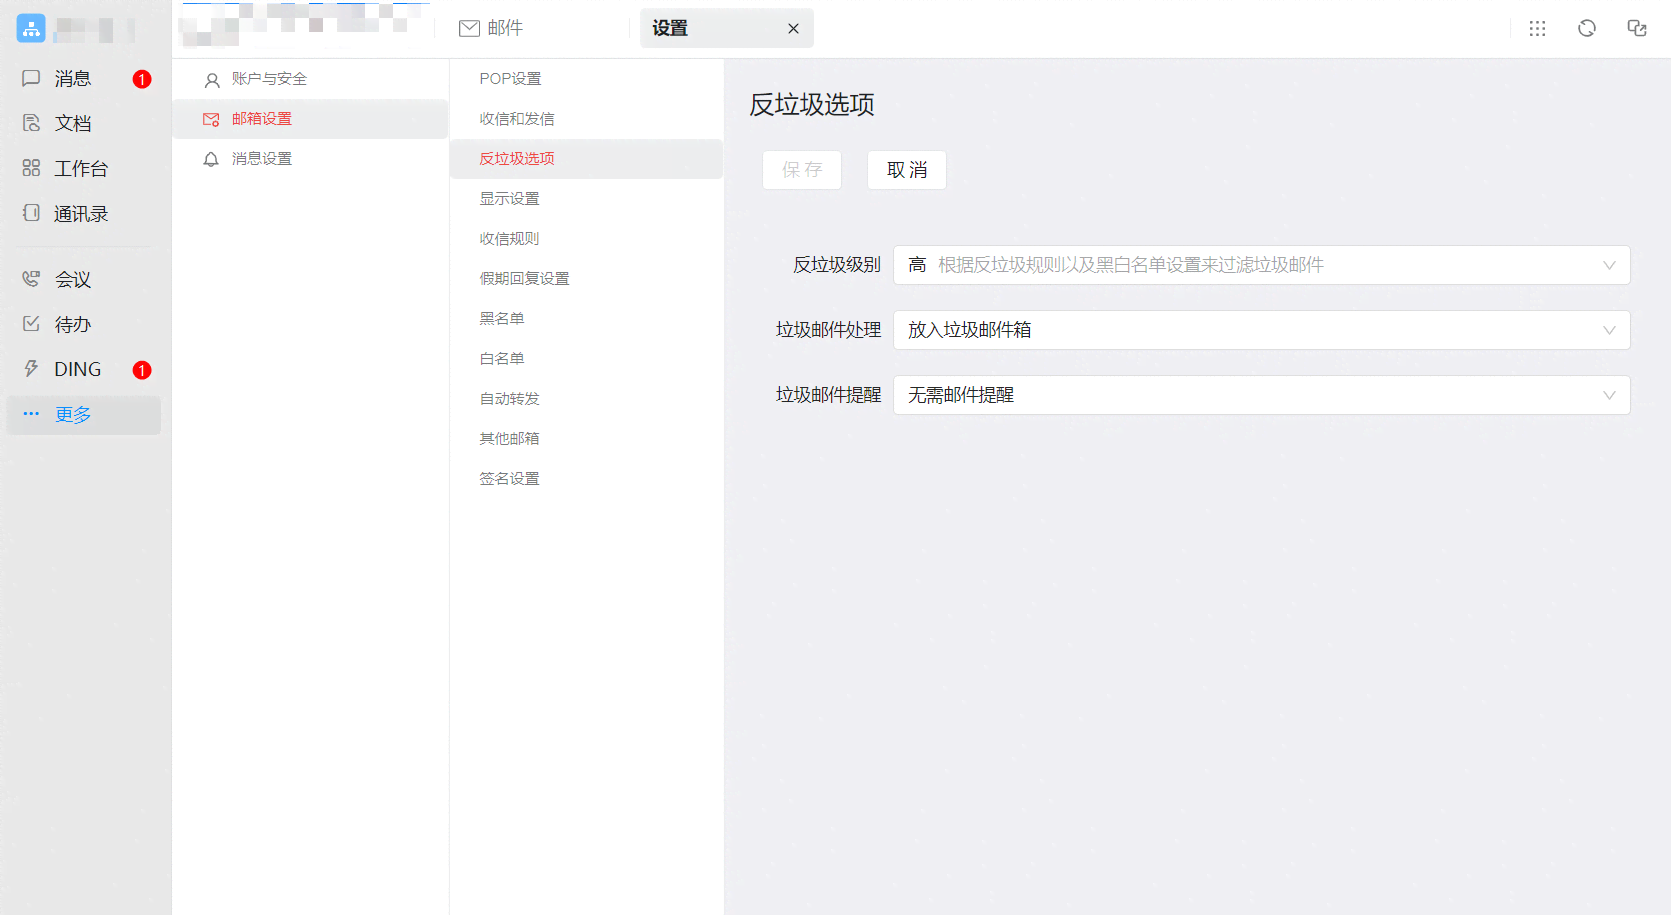Click the organization logo icon at top left
Viewport: 1671px width, 915px height.
(31, 28)
